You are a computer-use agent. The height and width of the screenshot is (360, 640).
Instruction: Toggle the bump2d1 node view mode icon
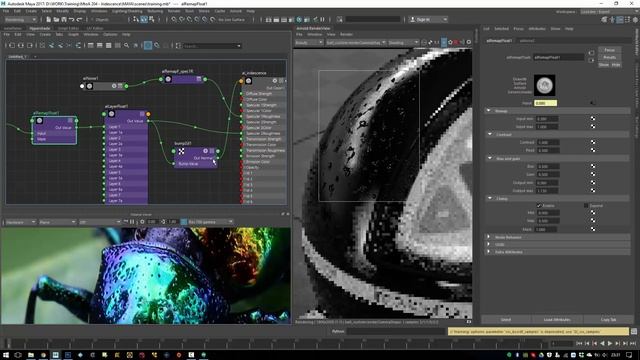(212, 151)
